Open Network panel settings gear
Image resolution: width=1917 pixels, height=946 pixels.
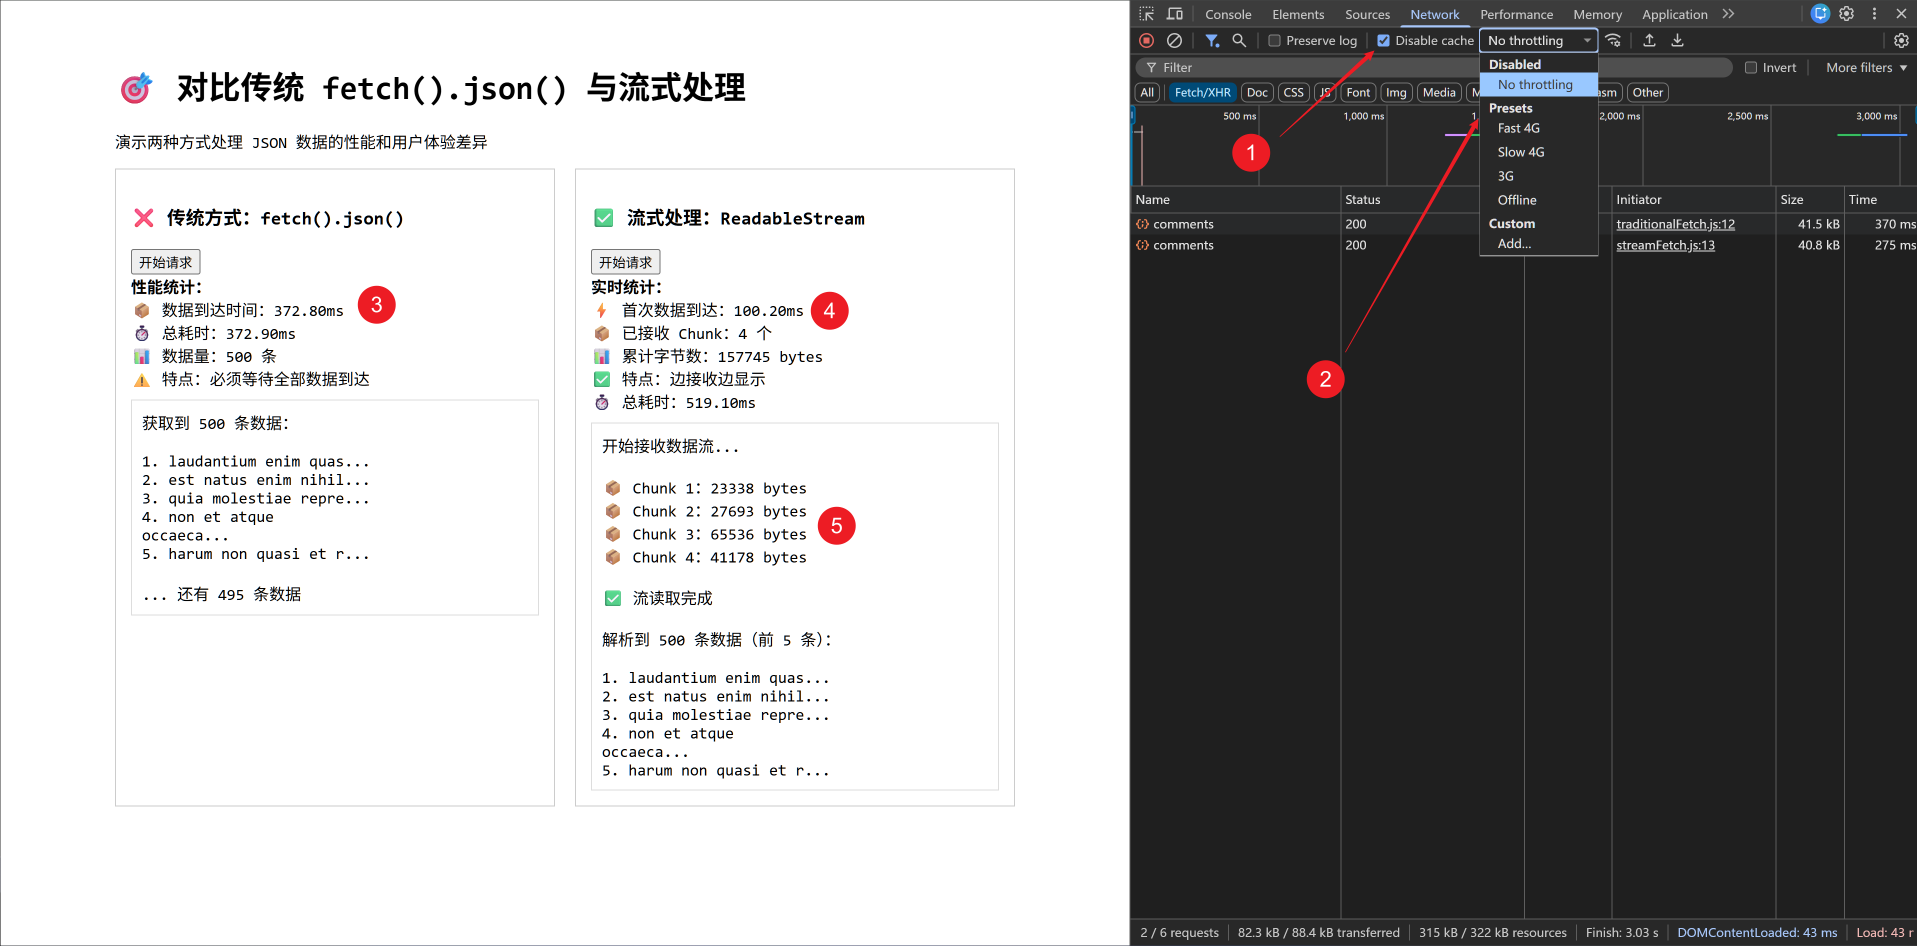coord(1901,41)
